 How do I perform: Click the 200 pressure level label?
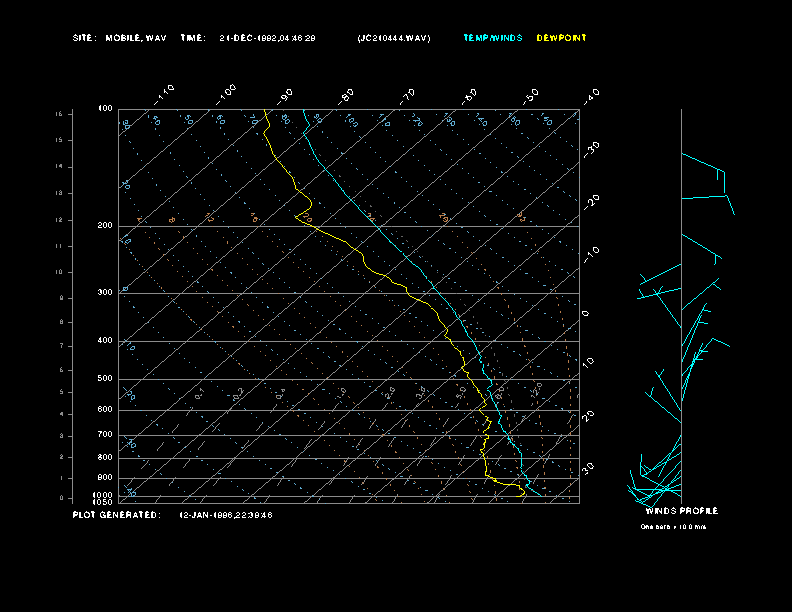[x=105, y=226]
